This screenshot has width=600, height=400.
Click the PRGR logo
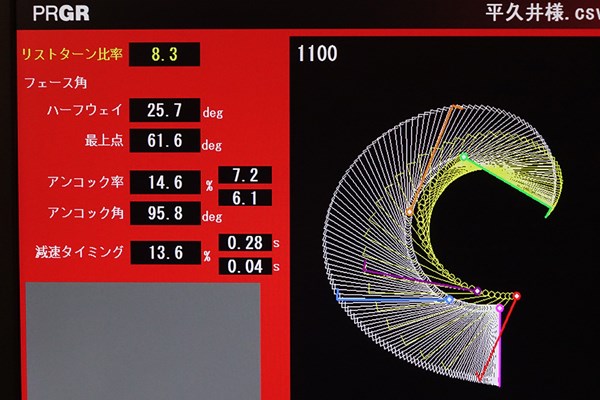(61, 13)
